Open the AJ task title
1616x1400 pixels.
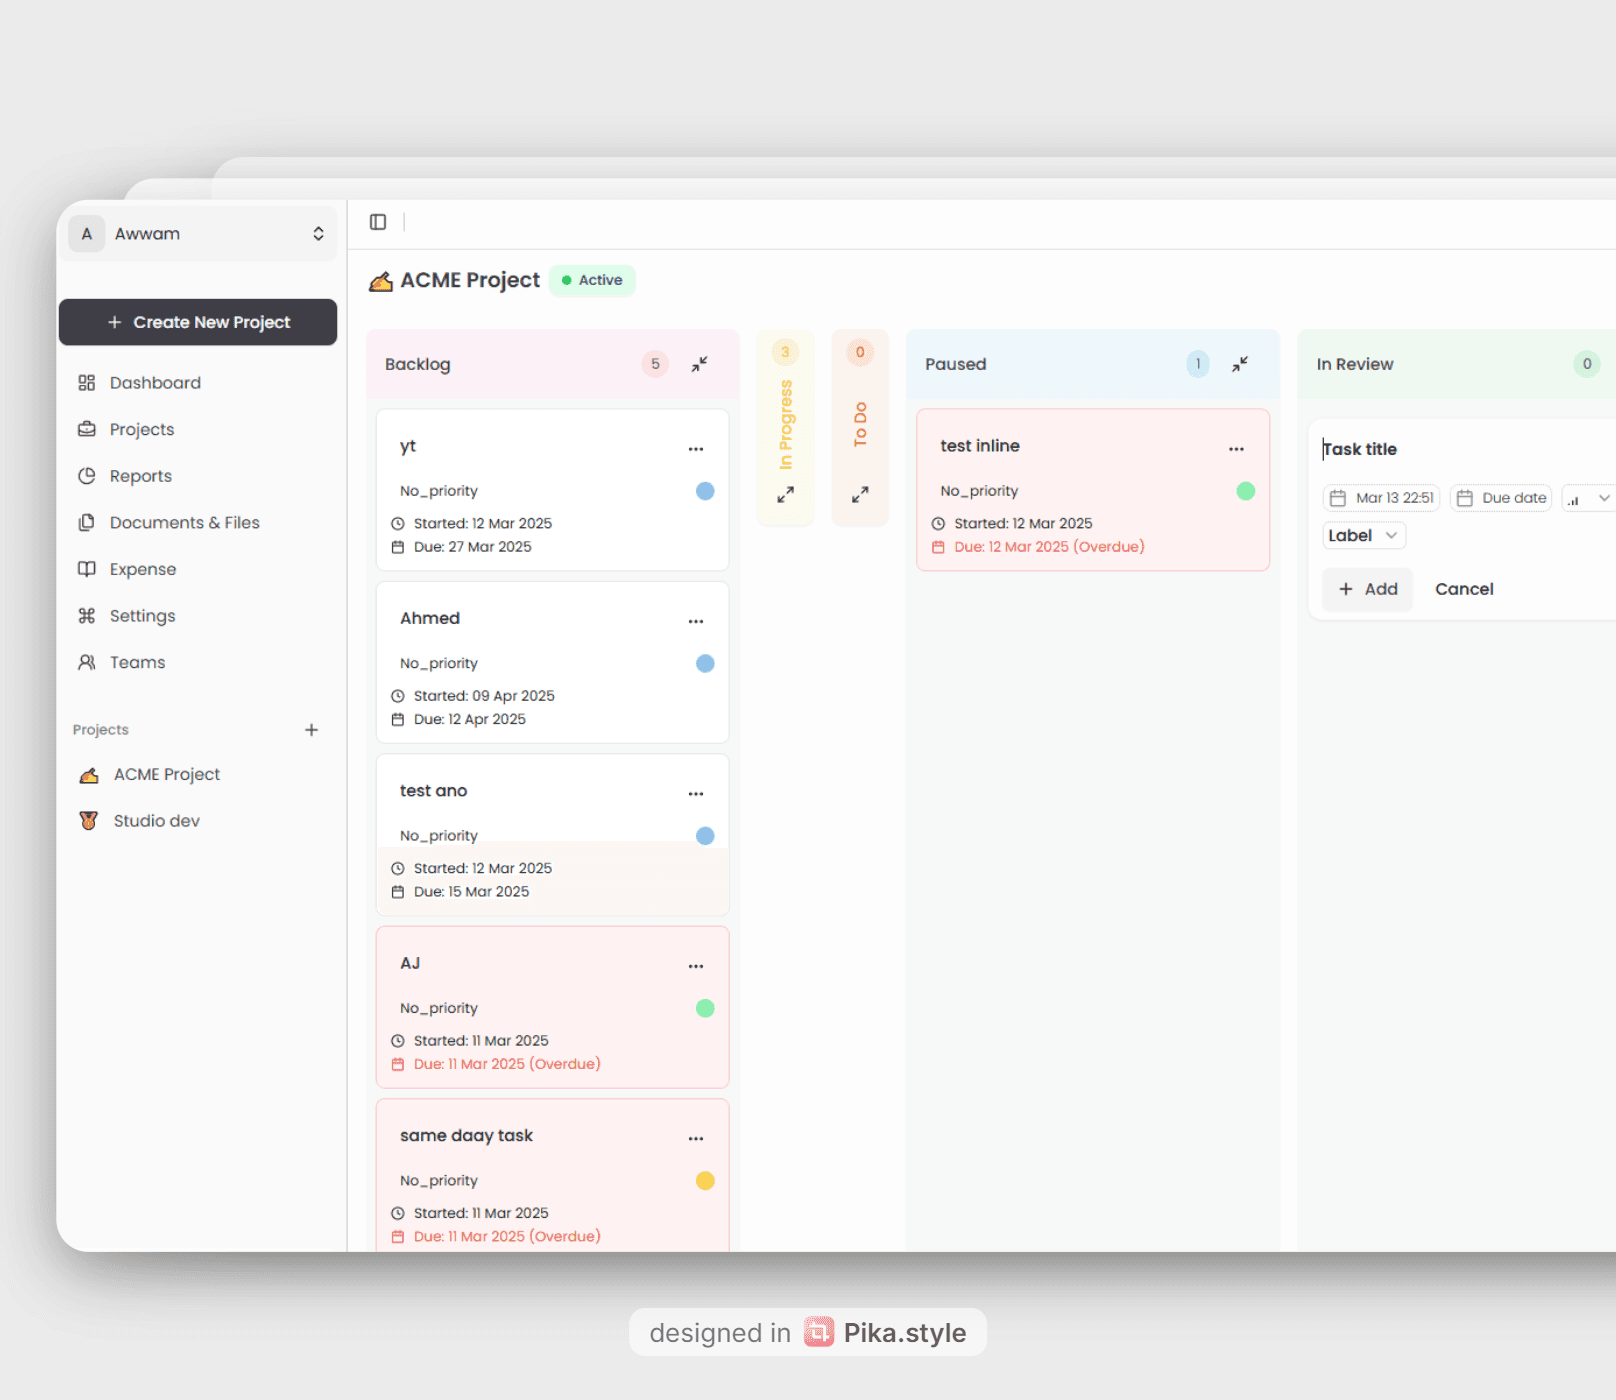410,963
